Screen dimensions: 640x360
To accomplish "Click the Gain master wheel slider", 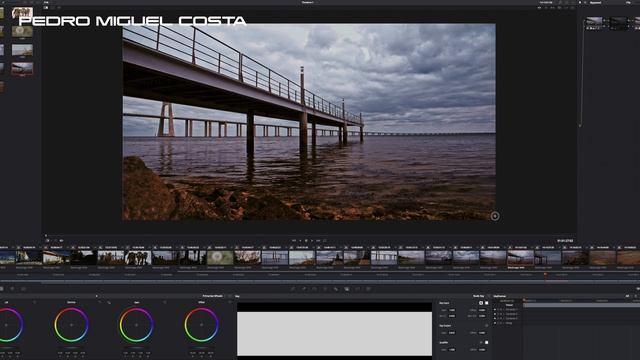I will click(x=136, y=348).
